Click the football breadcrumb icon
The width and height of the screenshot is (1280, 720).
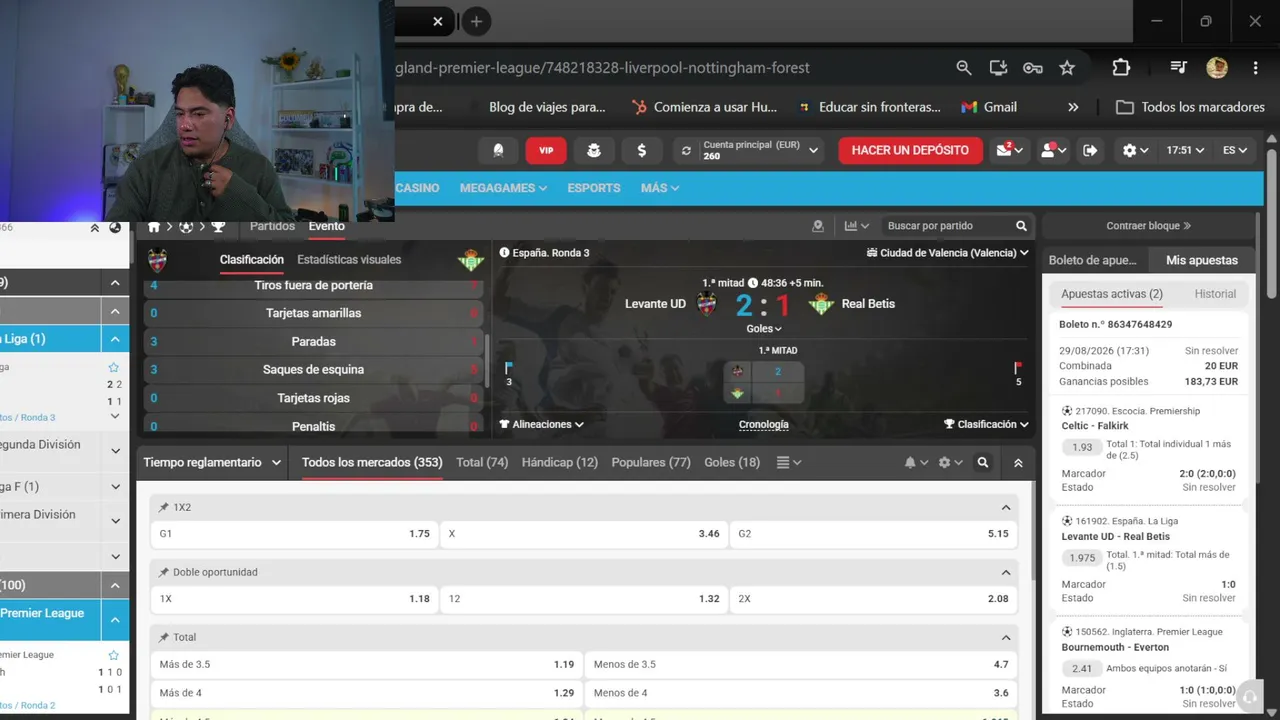point(186,227)
